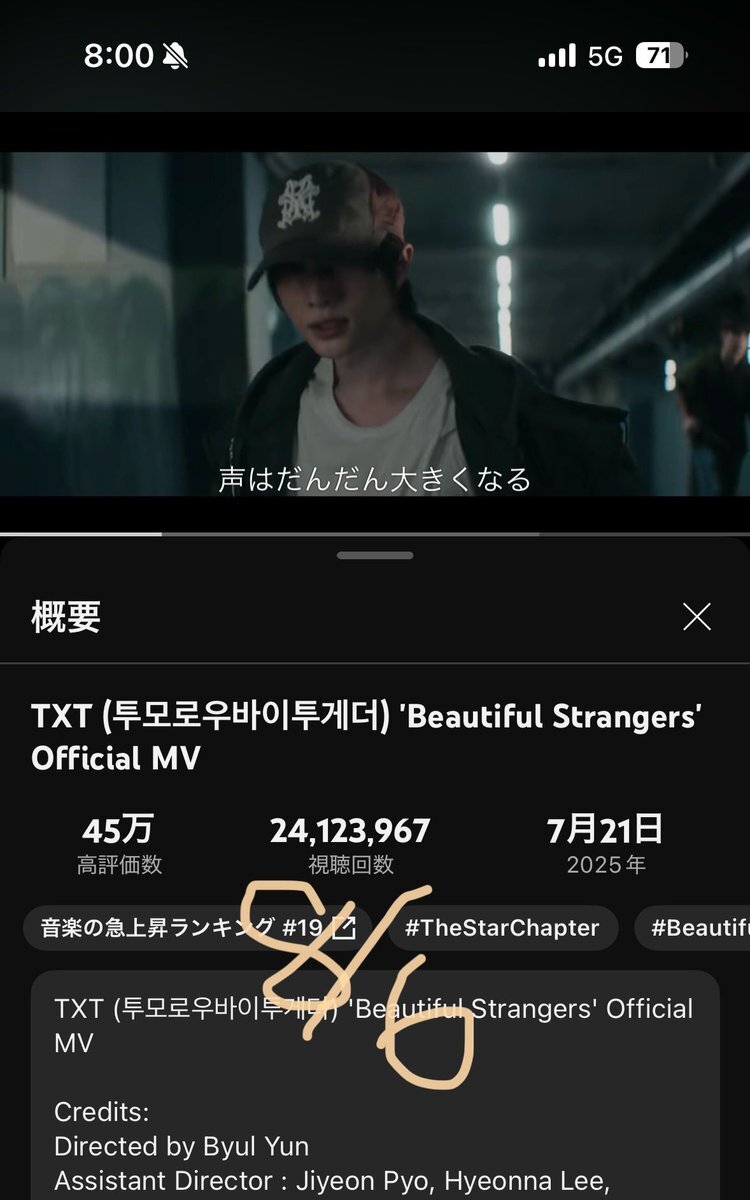Viewport: 750px width, 1200px height.
Task: Tap the cellular signal bars icon
Action: pyautogui.click(x=557, y=56)
